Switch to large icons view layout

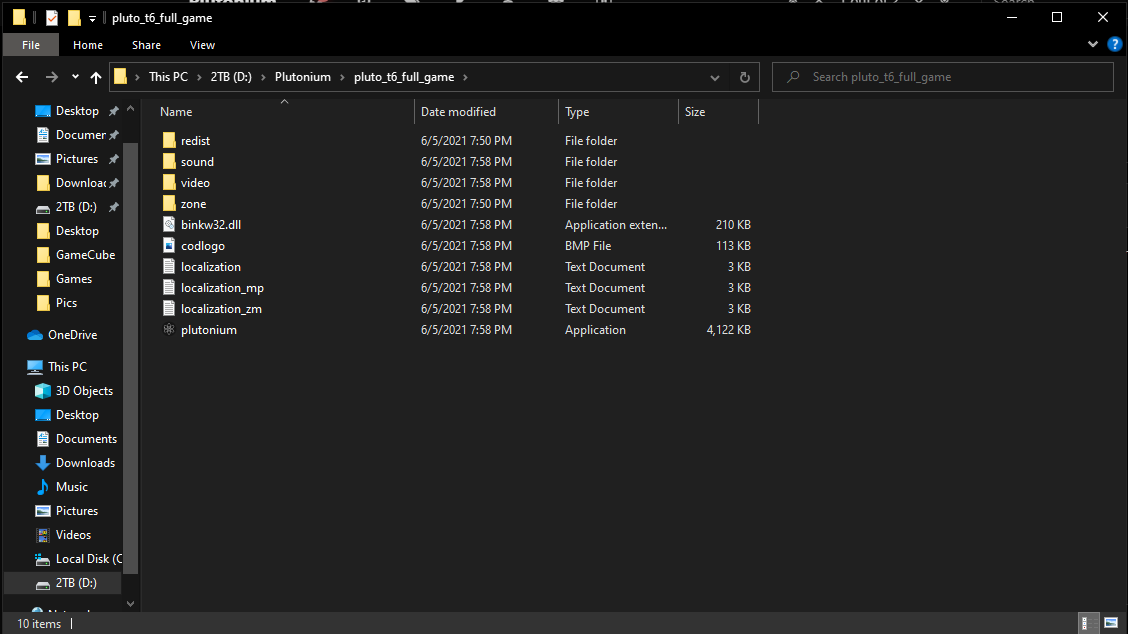coord(1111,622)
